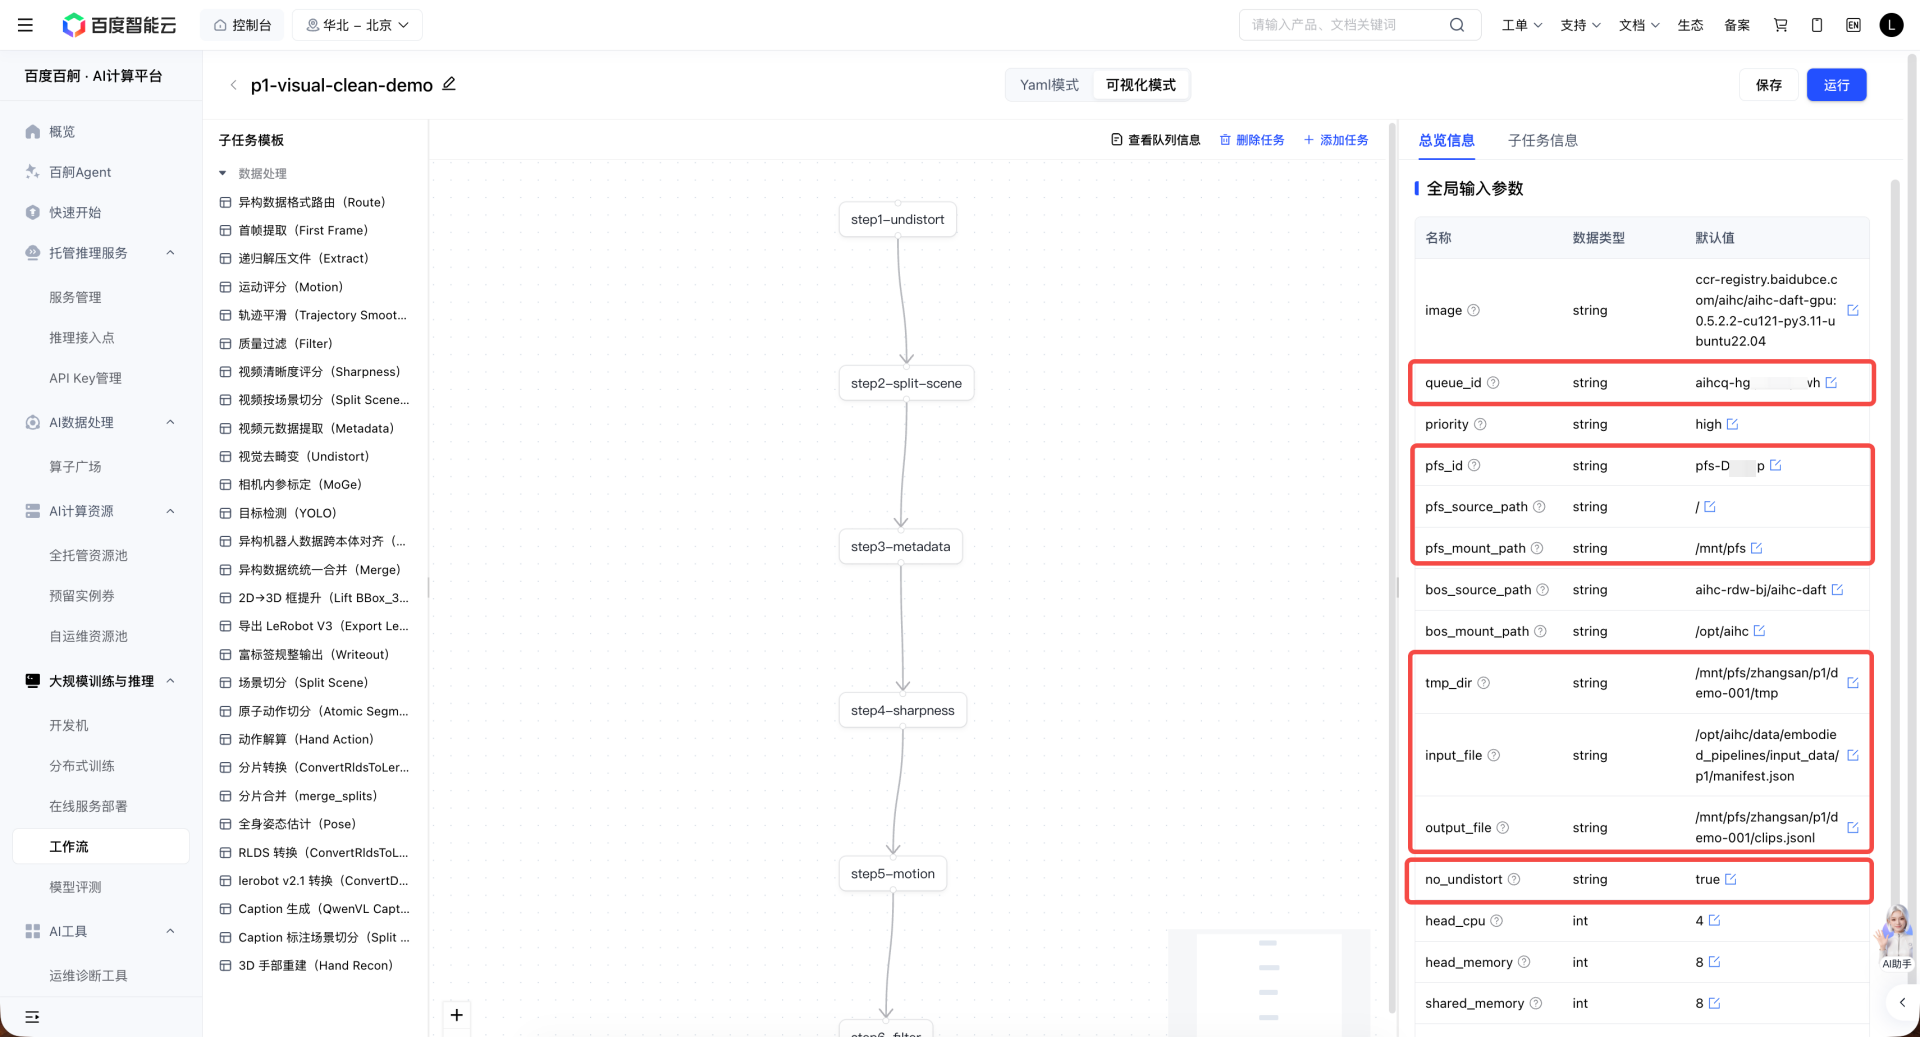Click the help icon next to pfs_id

(1474, 465)
